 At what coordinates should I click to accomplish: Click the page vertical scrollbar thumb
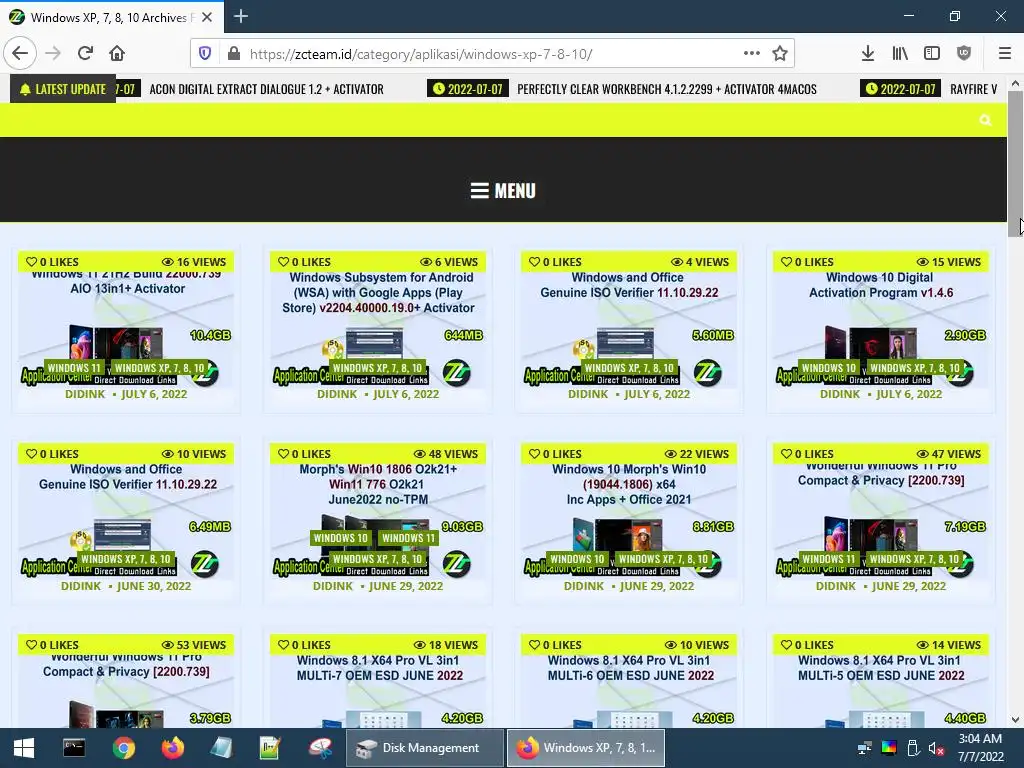1015,163
